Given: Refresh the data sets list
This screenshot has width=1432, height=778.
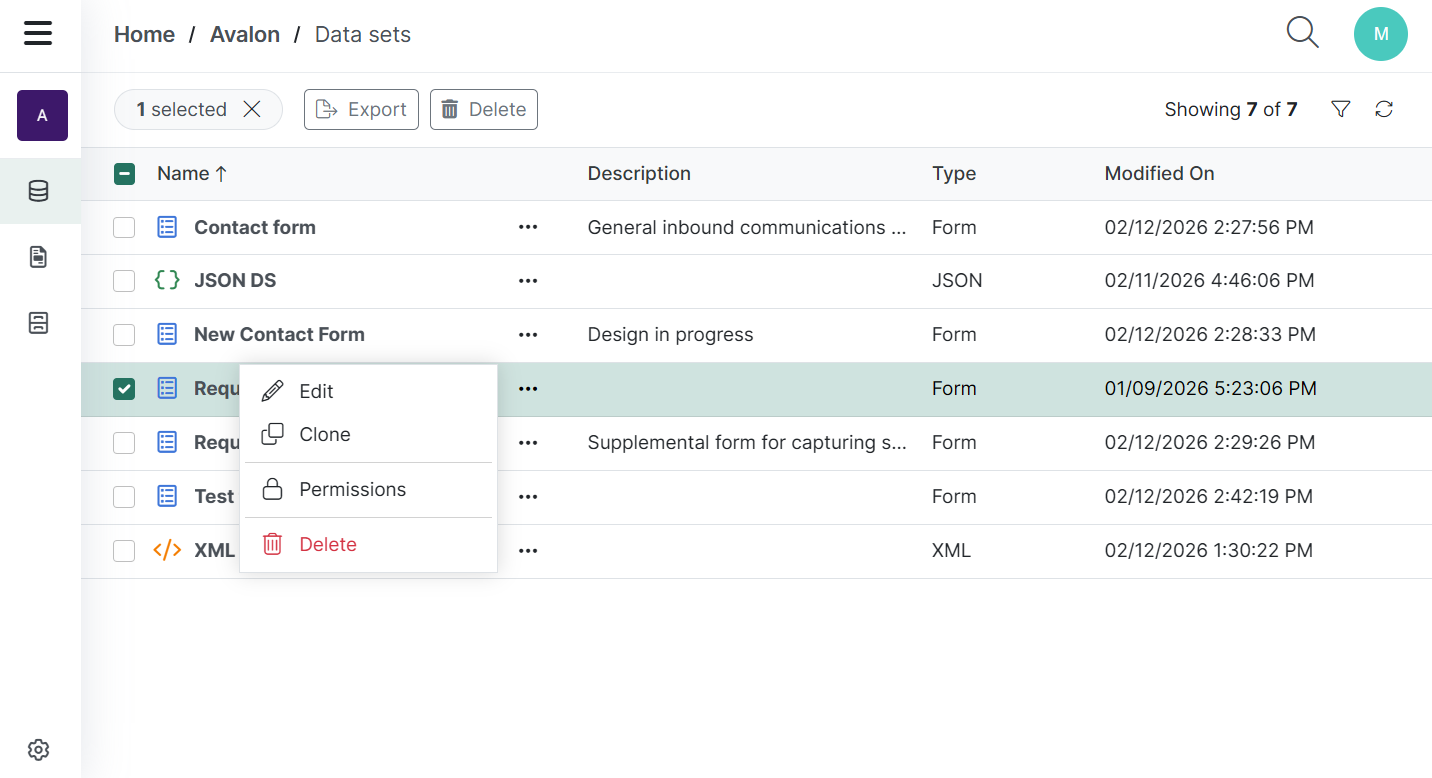Looking at the screenshot, I should (1384, 110).
